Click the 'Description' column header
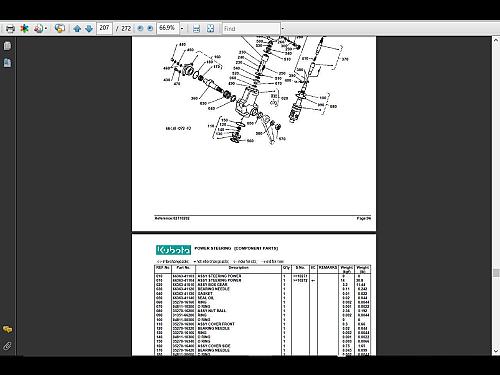500x375 pixels. pos(238,268)
